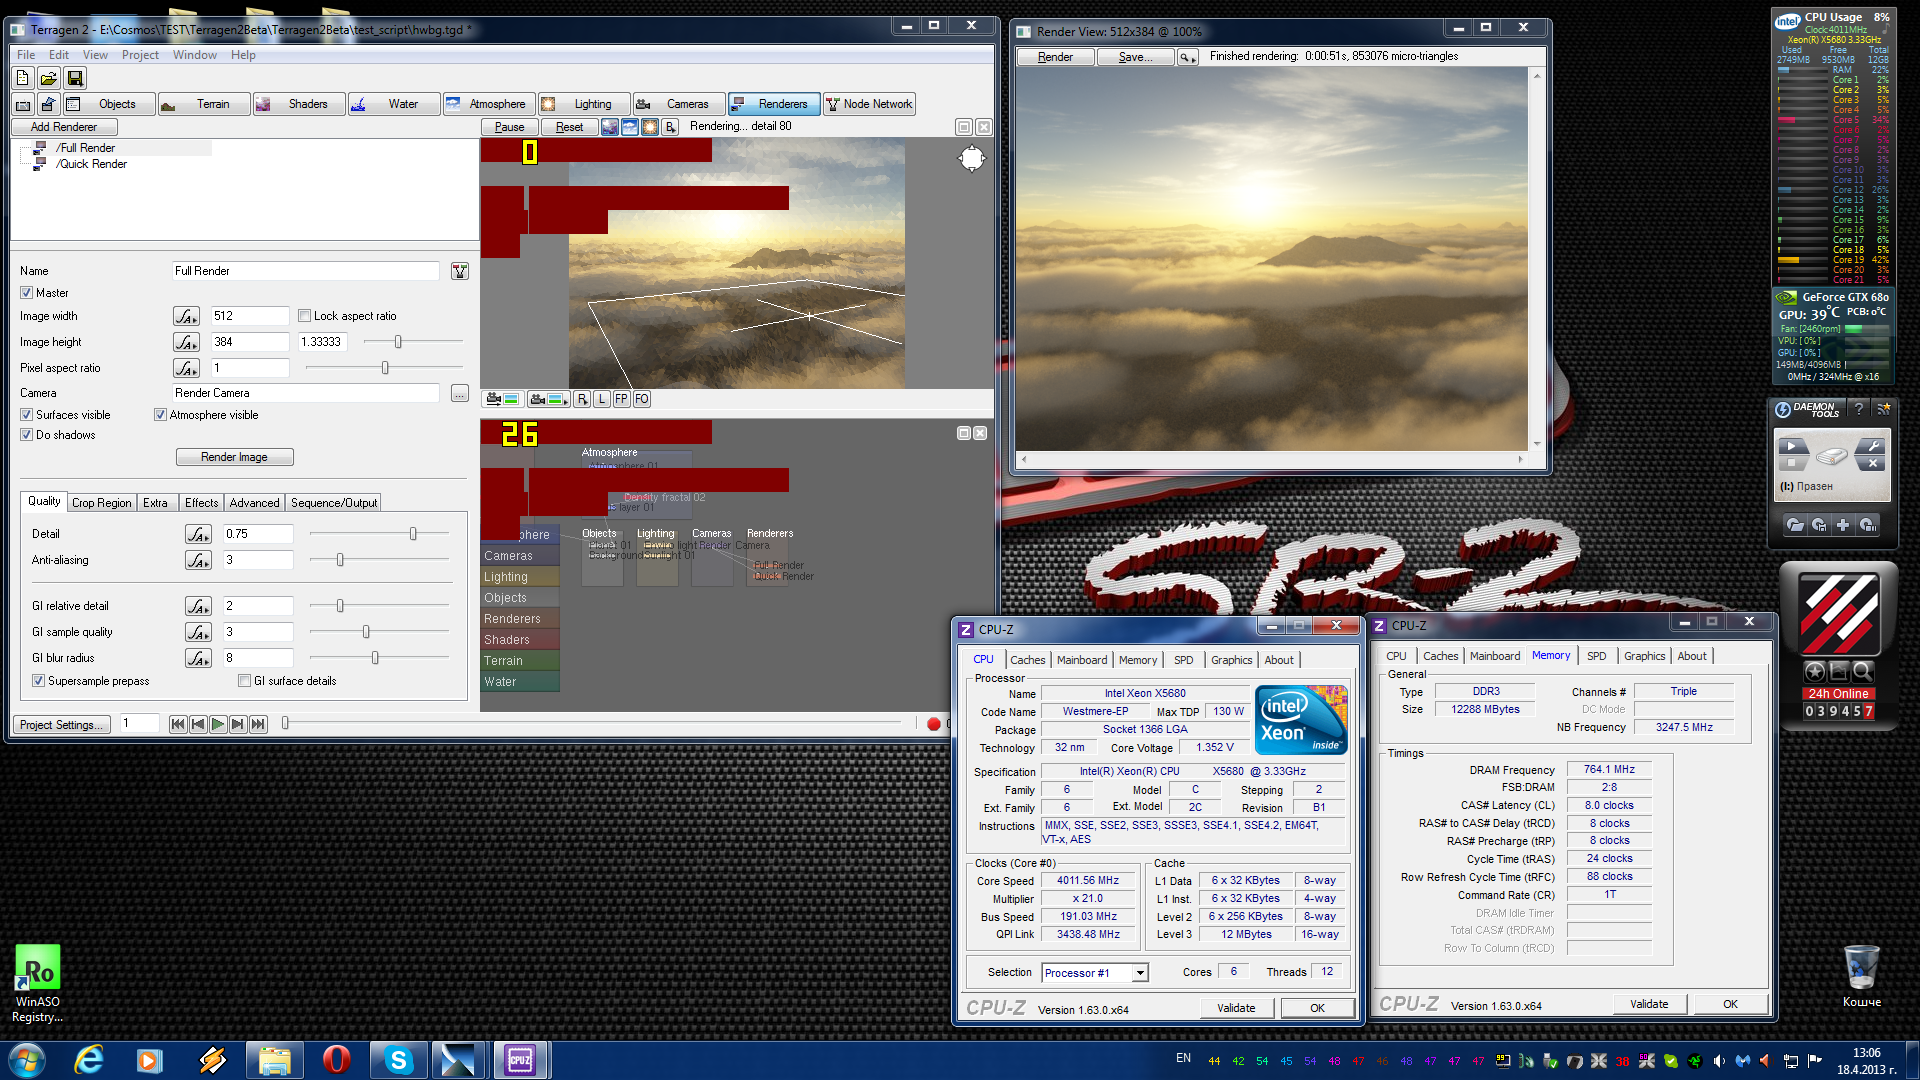This screenshot has width=1920, height=1080.
Task: Click the node link icon beside Name field
Action: pos(459,271)
